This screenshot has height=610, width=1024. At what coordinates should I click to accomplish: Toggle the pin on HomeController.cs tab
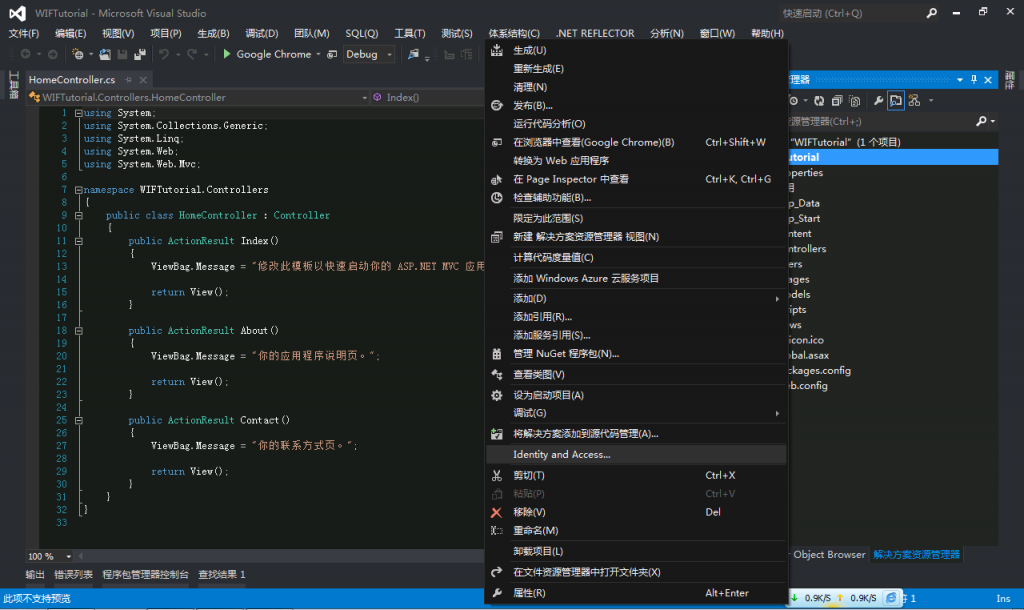[128, 80]
